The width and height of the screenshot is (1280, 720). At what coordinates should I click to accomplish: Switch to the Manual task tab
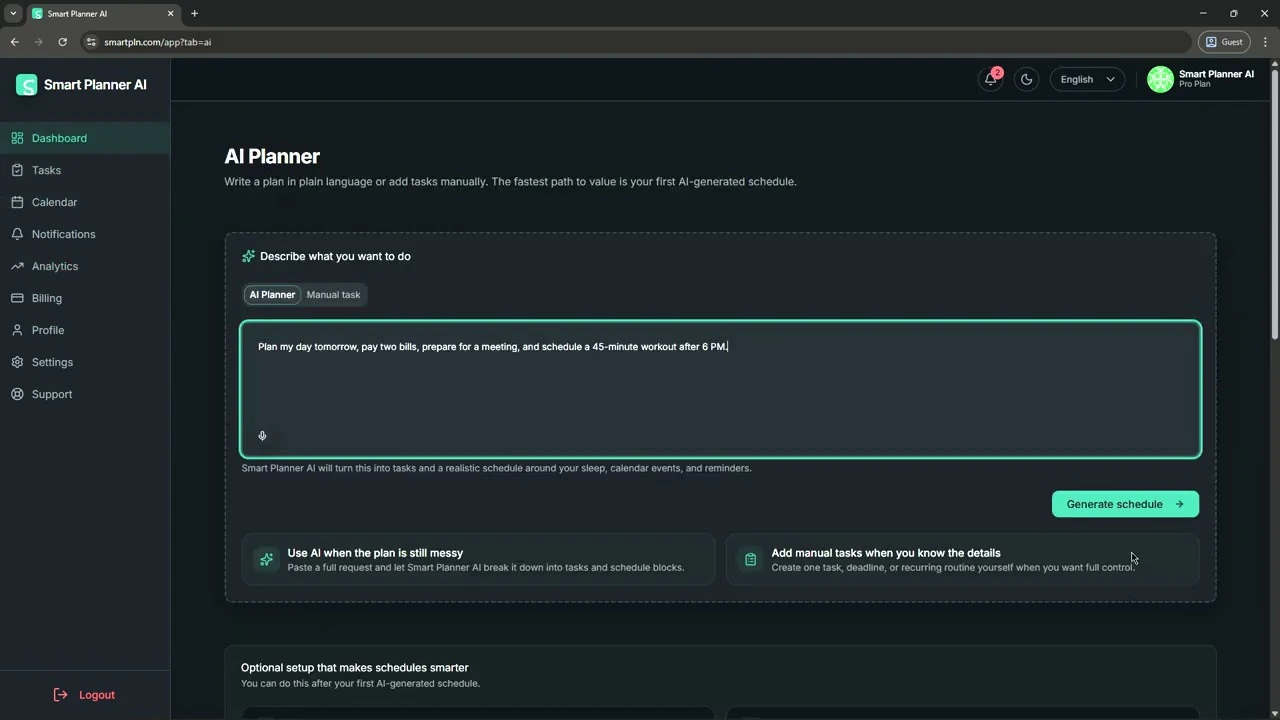333,295
